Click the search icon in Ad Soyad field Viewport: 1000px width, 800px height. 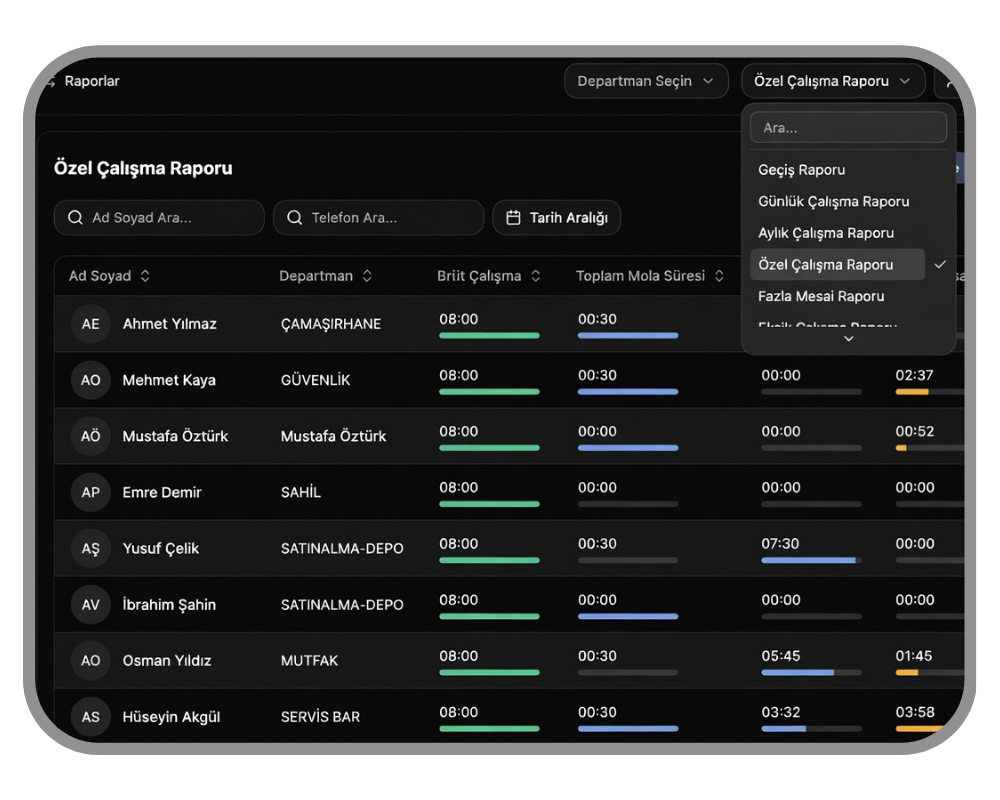75,218
